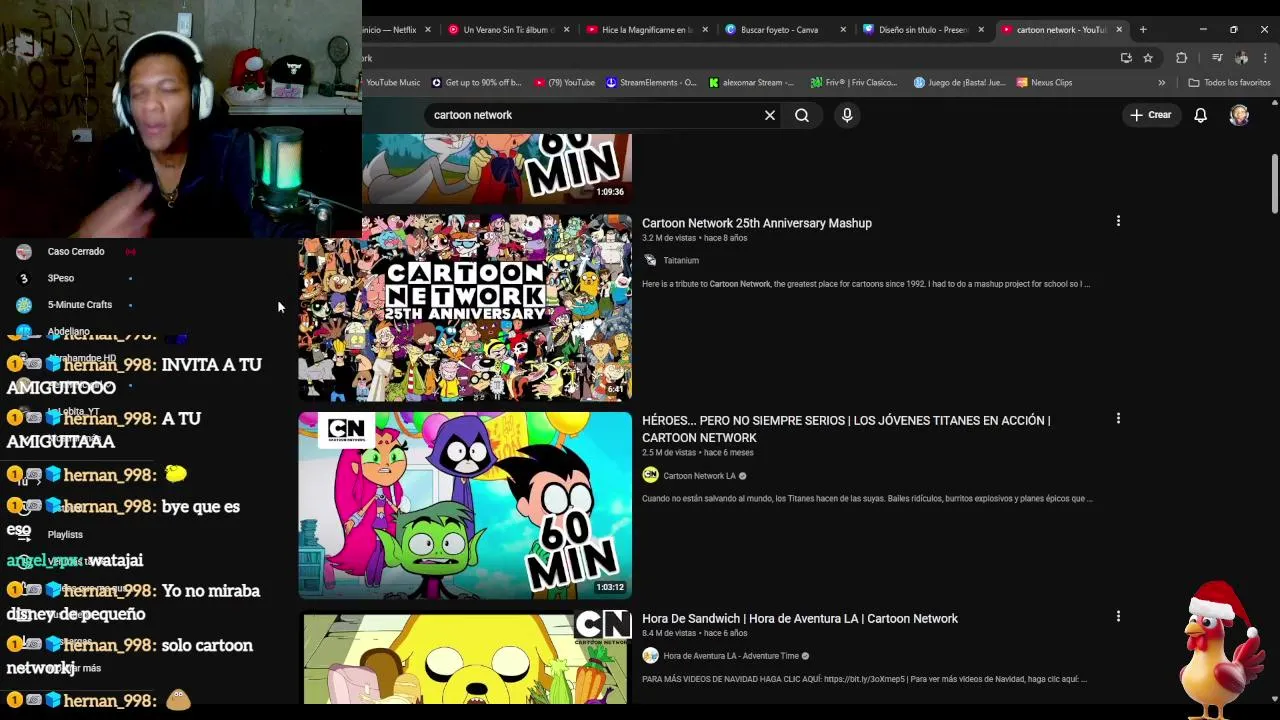Click the 25th Anniversary video thumbnail
1280x720 pixels.
(x=465, y=307)
